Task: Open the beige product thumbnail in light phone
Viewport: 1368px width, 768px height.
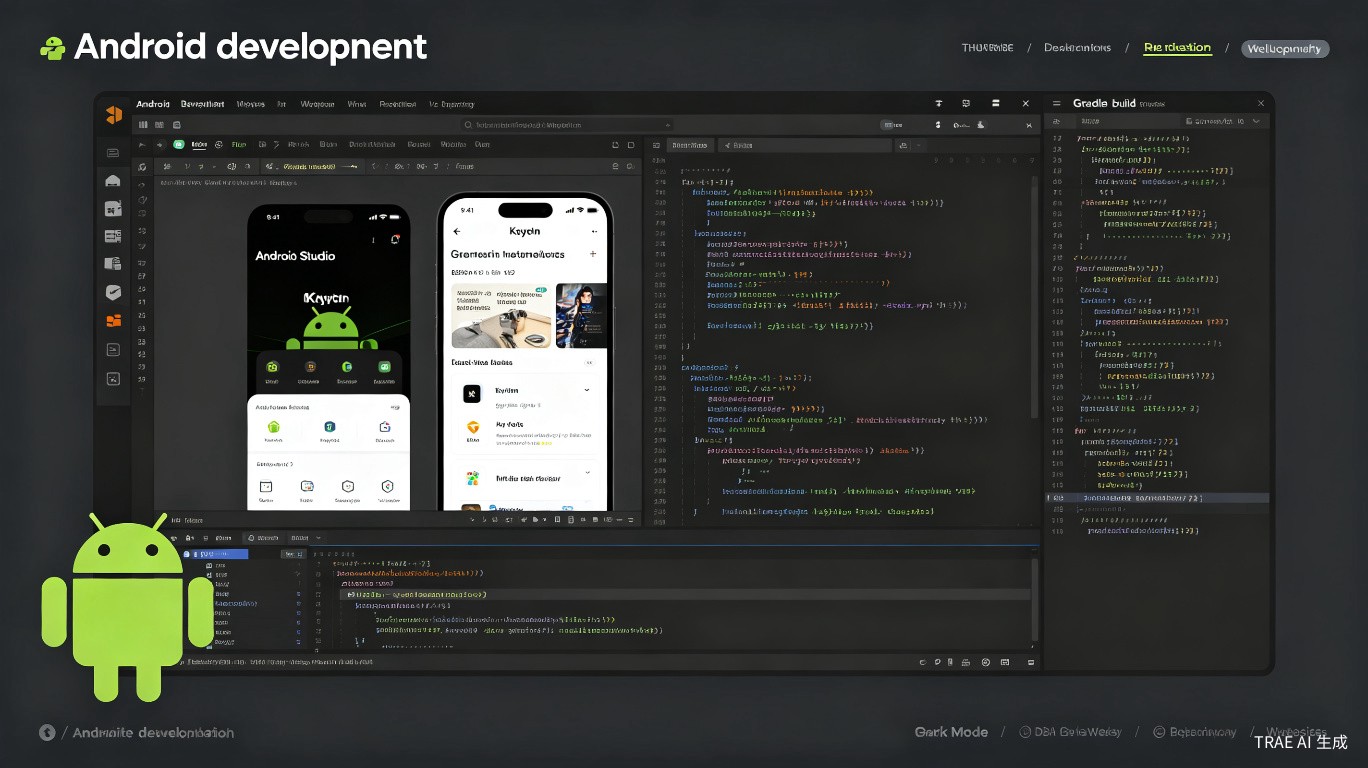Action: coord(501,315)
